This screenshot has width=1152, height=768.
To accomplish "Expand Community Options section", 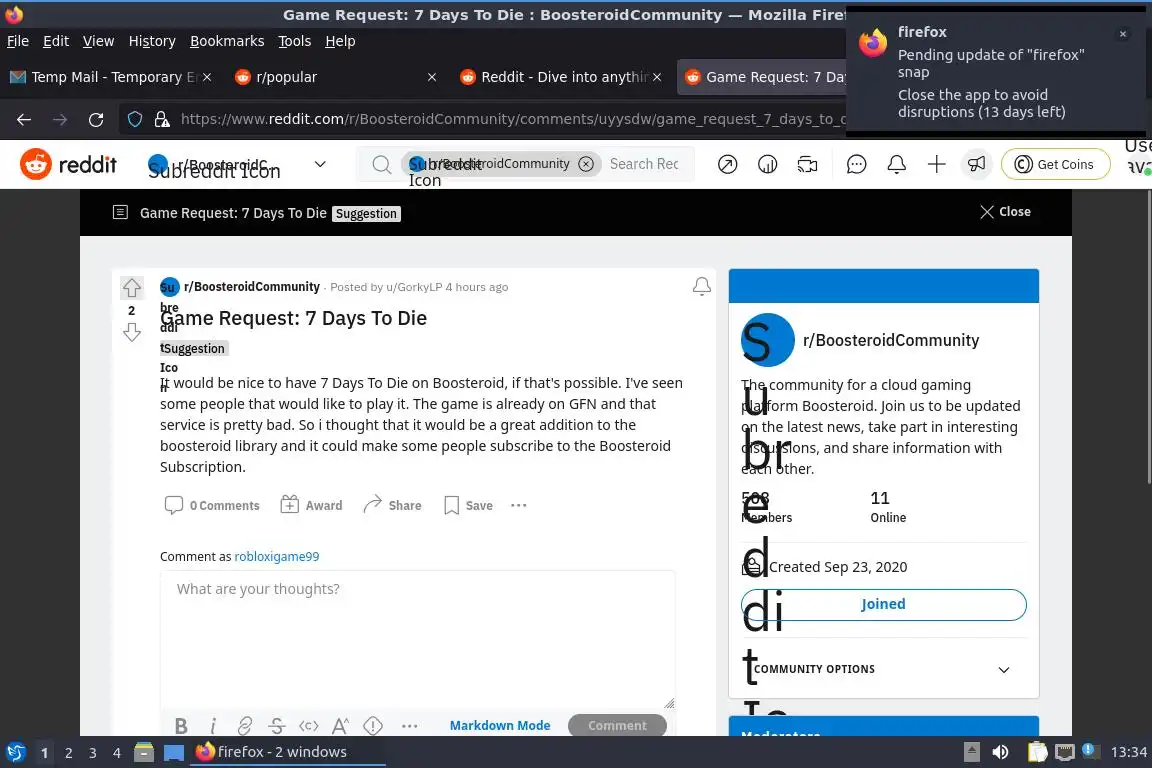I will pyautogui.click(x=883, y=669).
